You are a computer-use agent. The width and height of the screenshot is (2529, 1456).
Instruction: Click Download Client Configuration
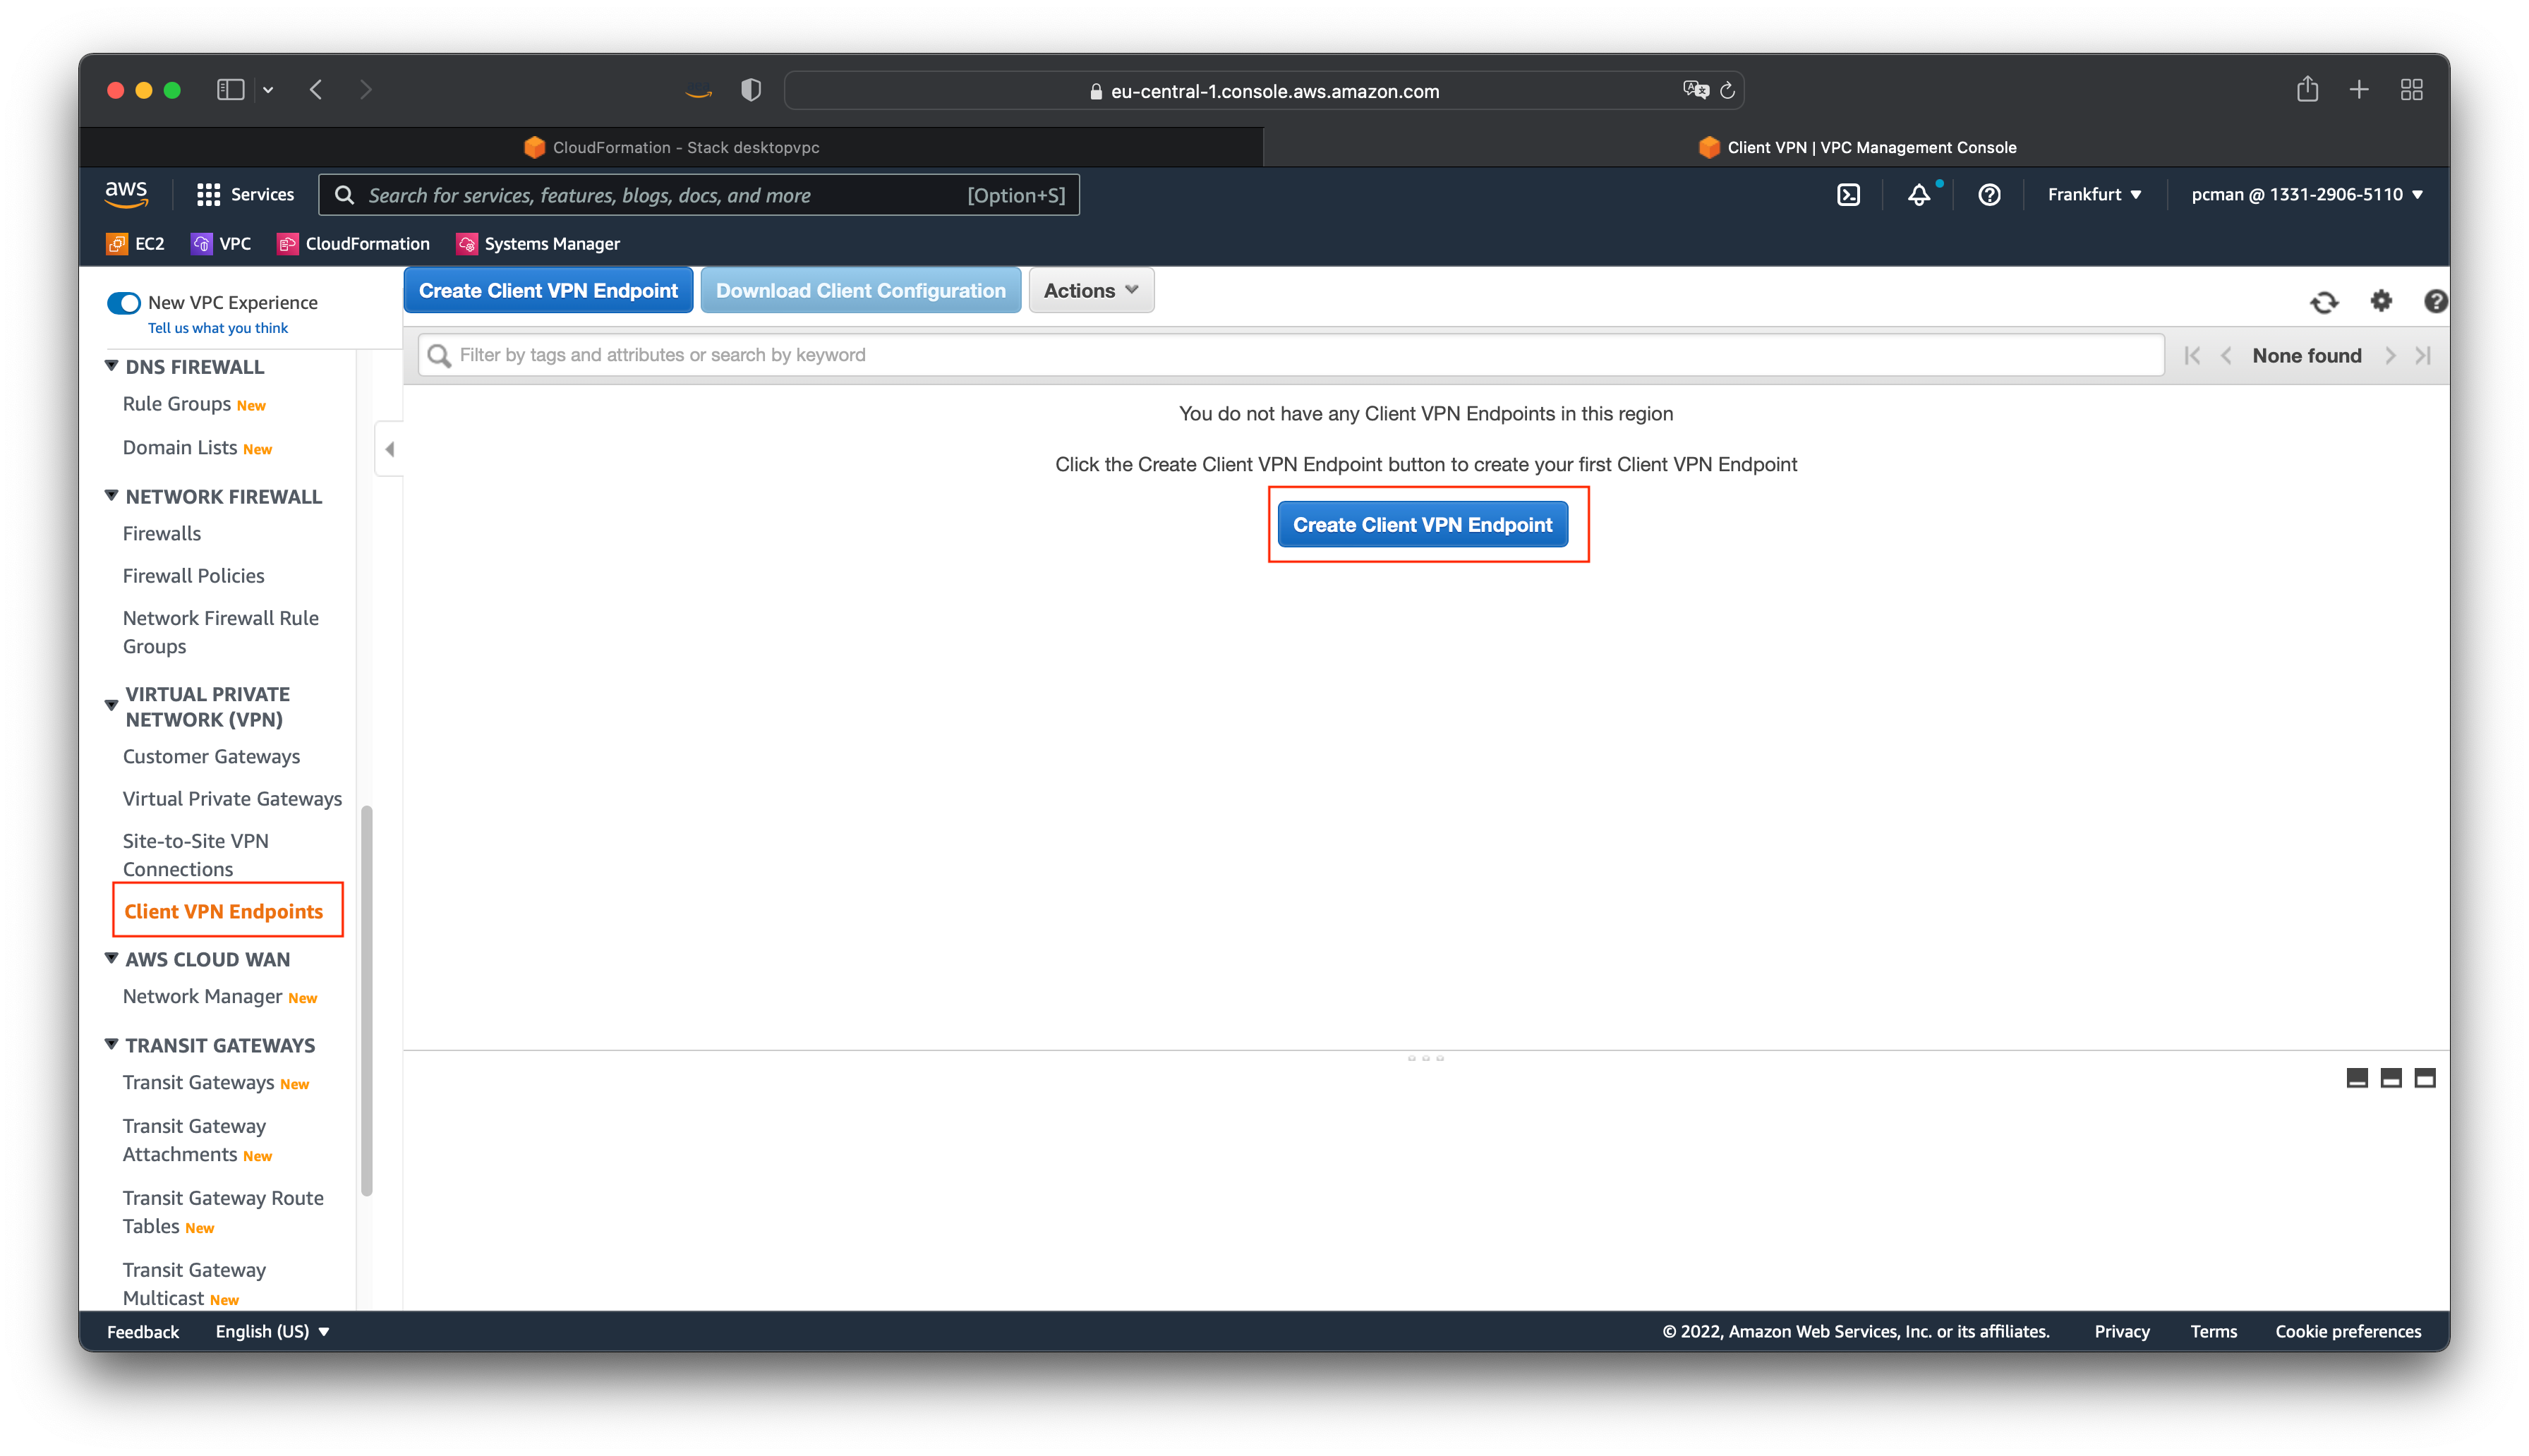[860, 290]
